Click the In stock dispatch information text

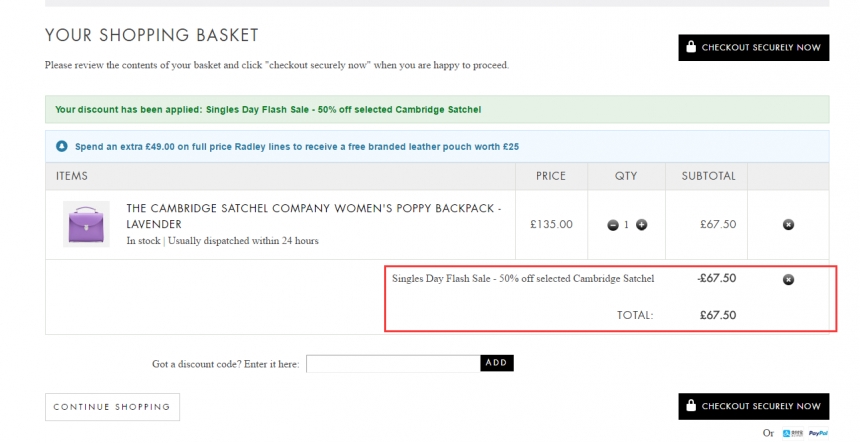pyautogui.click(x=222, y=241)
